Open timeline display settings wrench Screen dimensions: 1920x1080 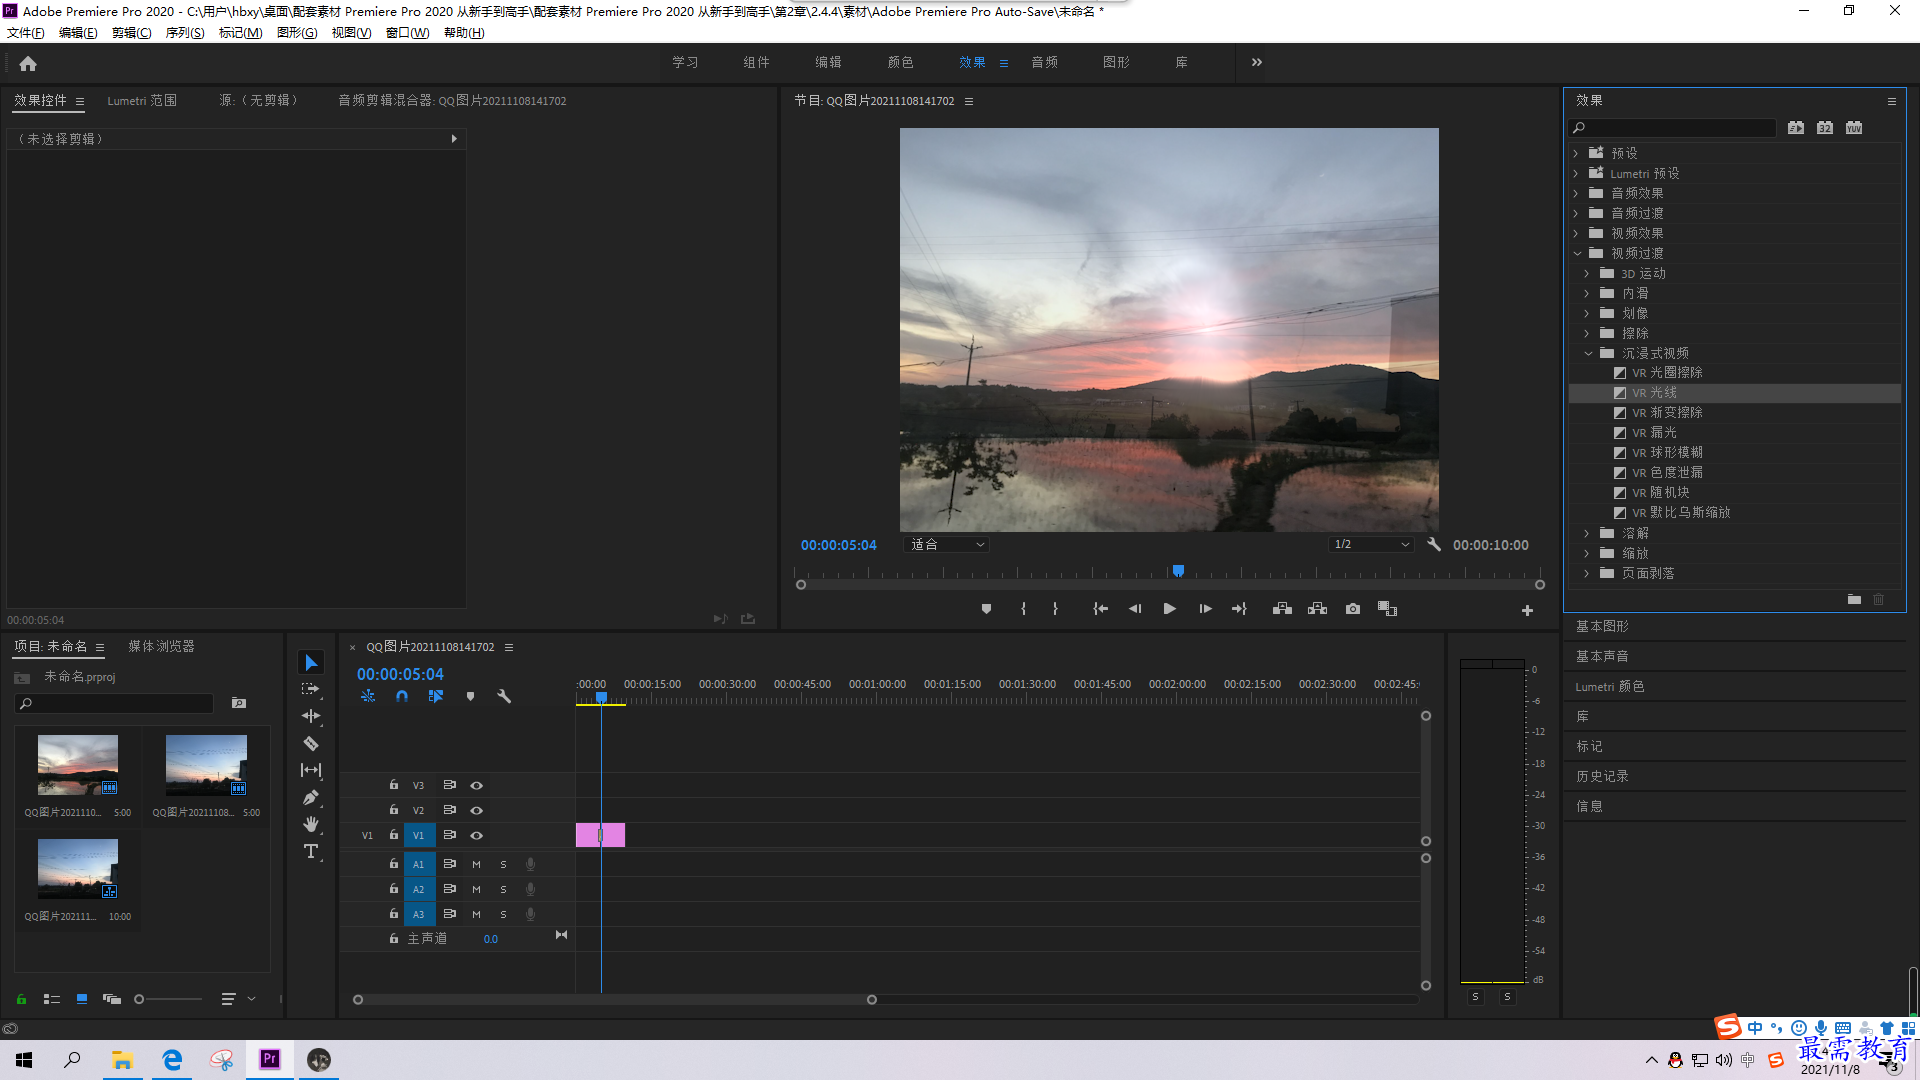pos(504,696)
